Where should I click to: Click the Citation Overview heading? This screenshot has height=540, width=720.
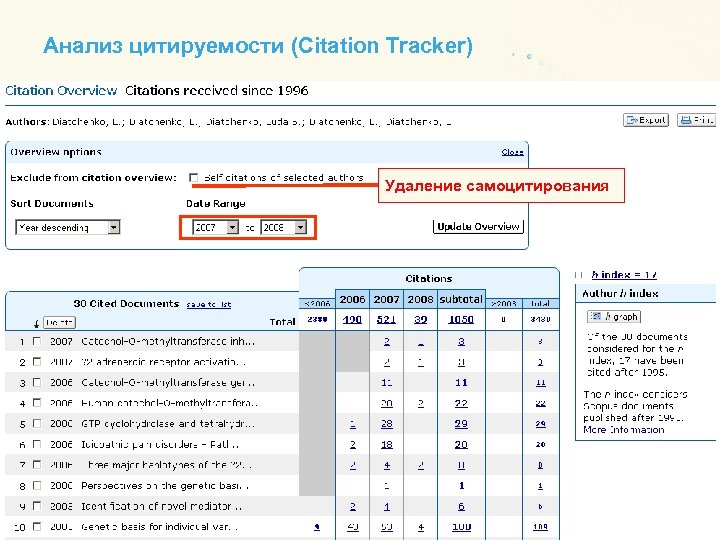61,90
